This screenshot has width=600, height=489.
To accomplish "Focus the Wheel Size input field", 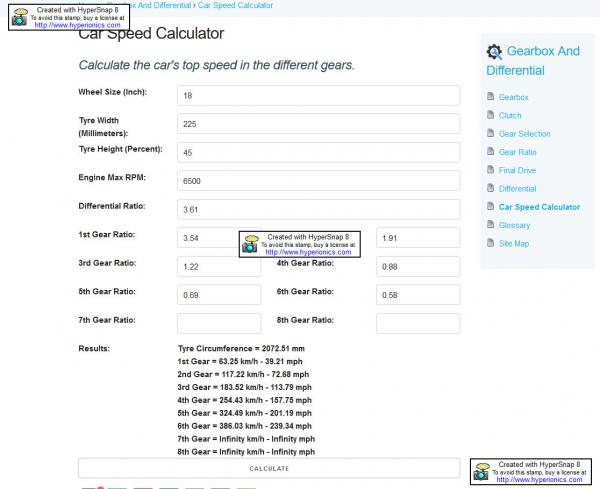I will [318, 95].
